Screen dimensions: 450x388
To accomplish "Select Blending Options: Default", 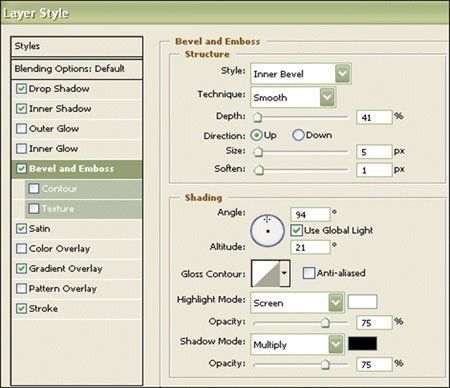I will click(77, 69).
